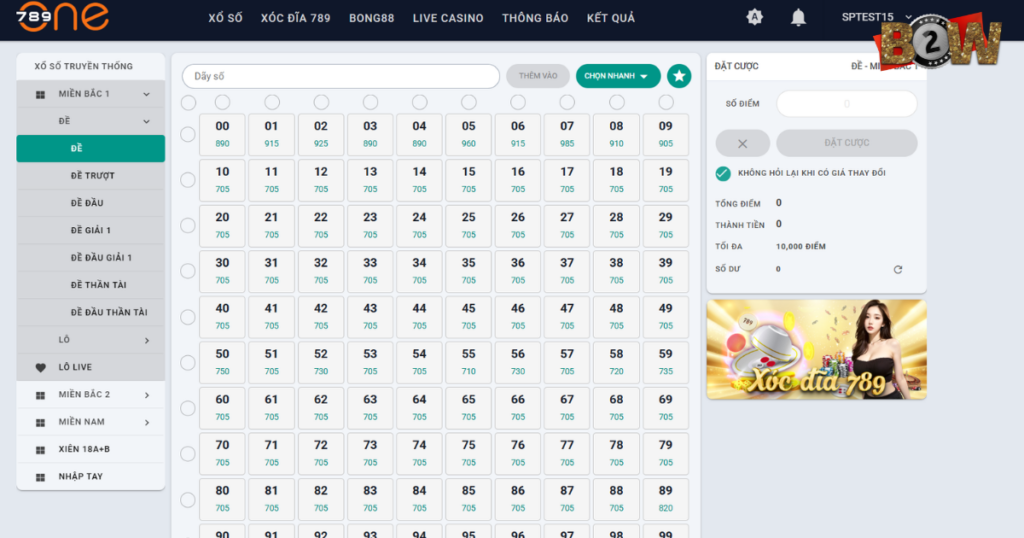The height and width of the screenshot is (538, 1024).
Task: Pick number 68 in the grid
Action: point(616,407)
